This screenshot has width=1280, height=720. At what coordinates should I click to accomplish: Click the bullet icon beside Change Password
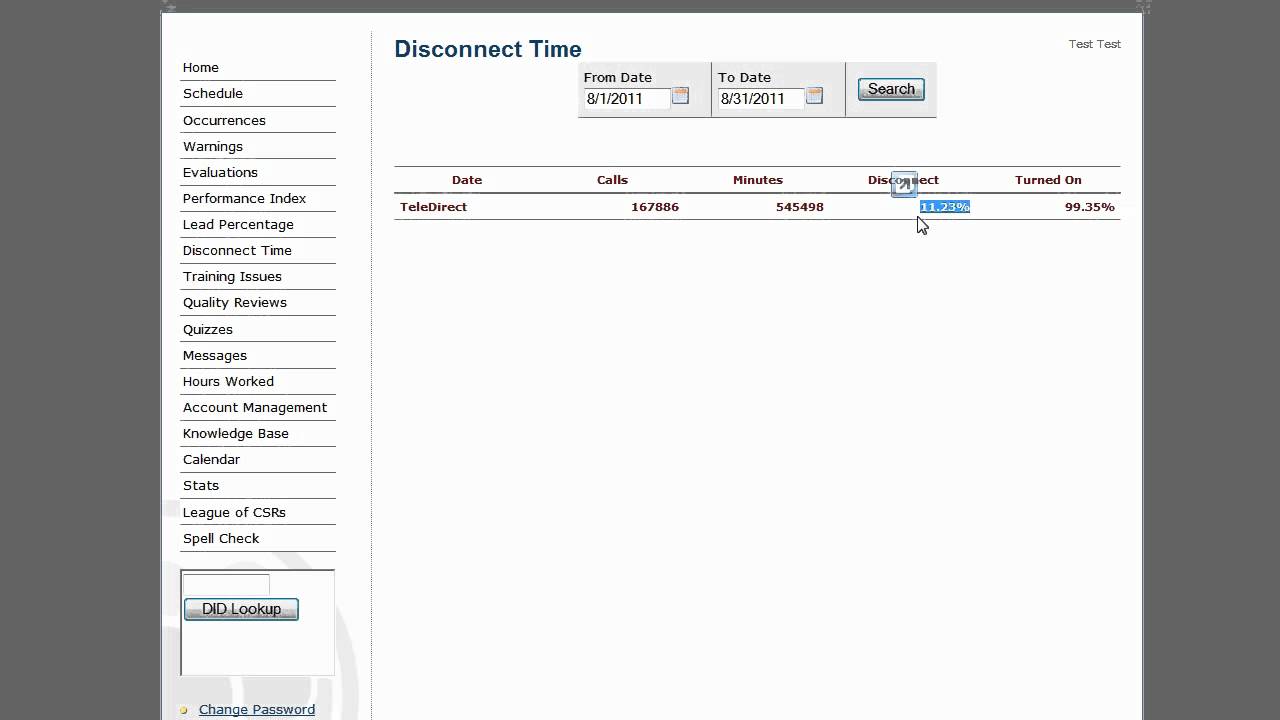183,711
